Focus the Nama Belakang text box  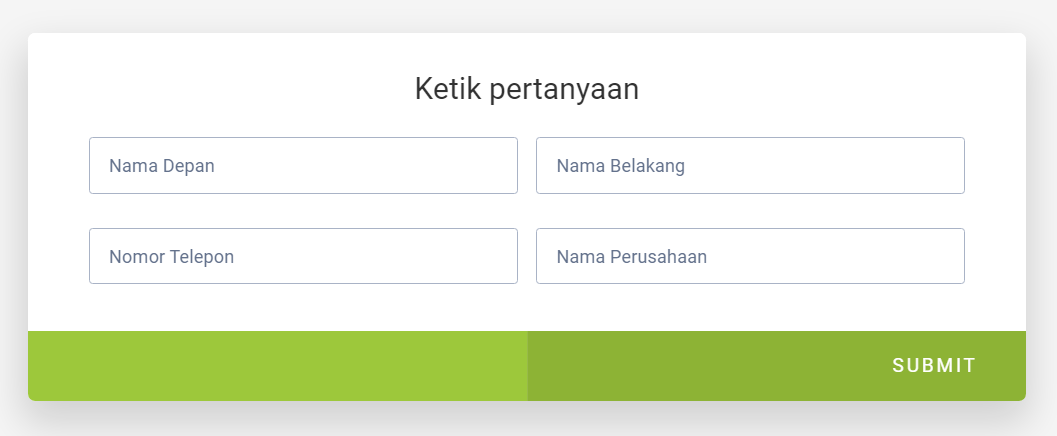[x=750, y=165]
